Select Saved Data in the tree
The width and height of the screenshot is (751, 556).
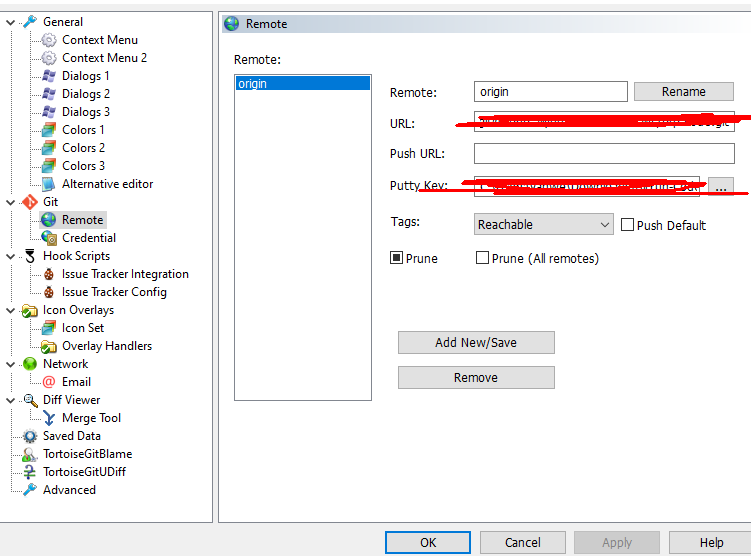click(x=72, y=436)
